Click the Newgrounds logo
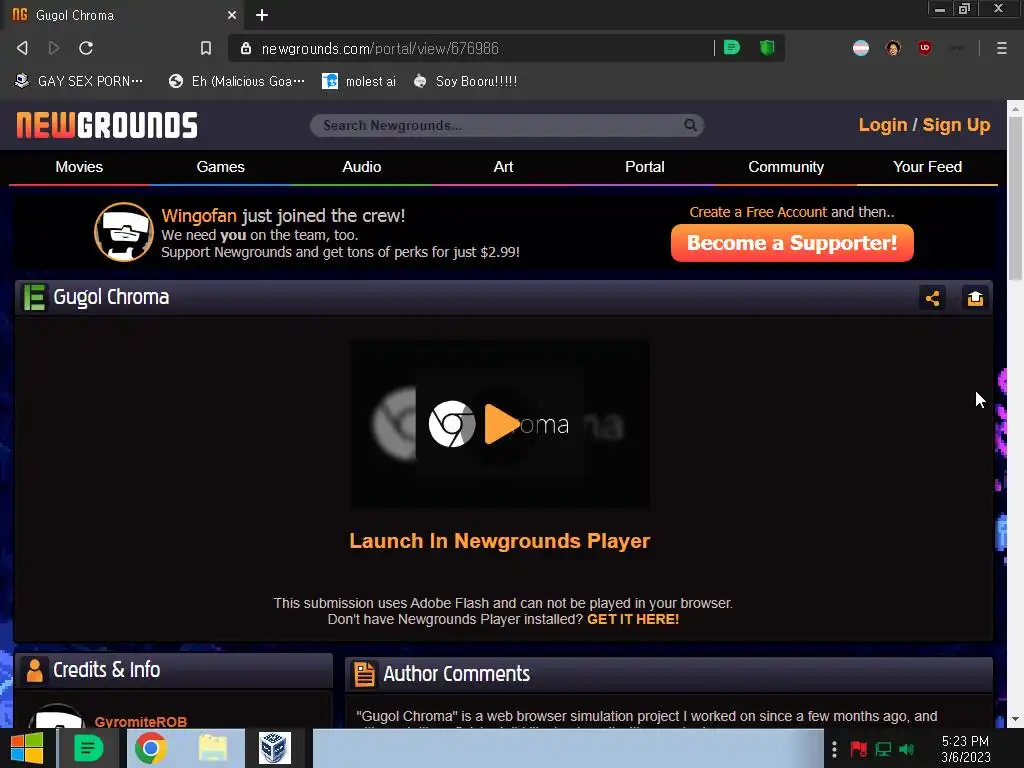 tap(107, 125)
